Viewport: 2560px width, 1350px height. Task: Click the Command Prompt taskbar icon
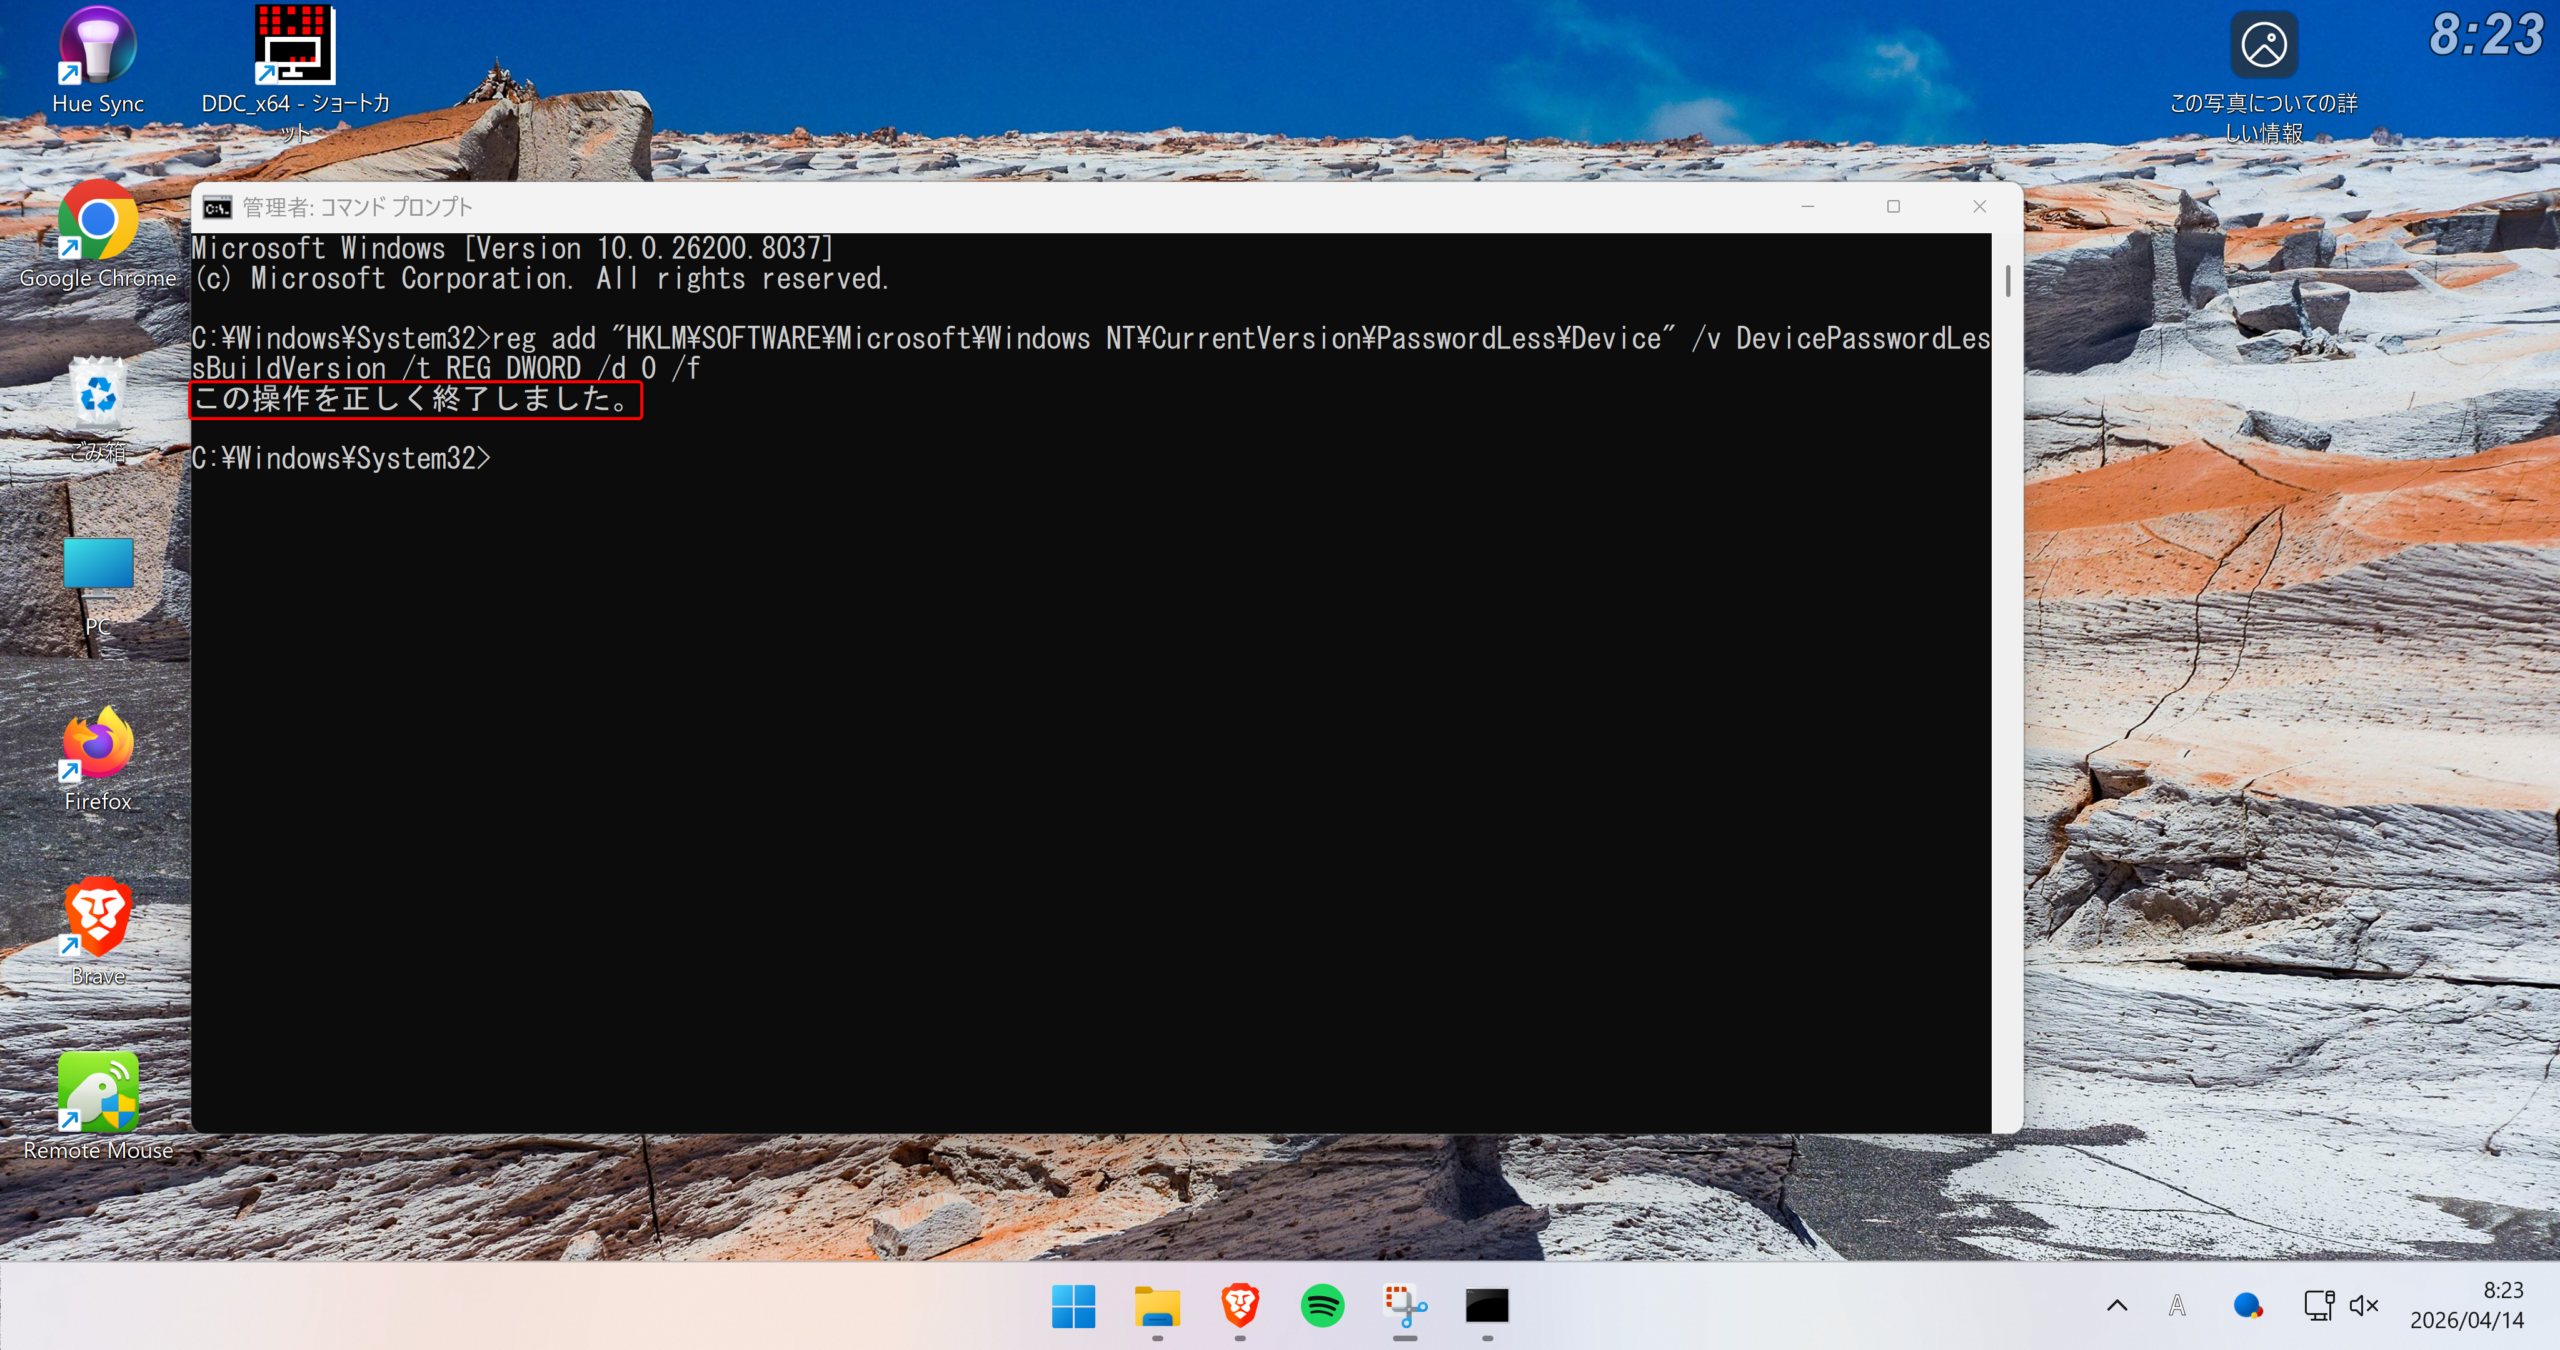[x=1487, y=1306]
